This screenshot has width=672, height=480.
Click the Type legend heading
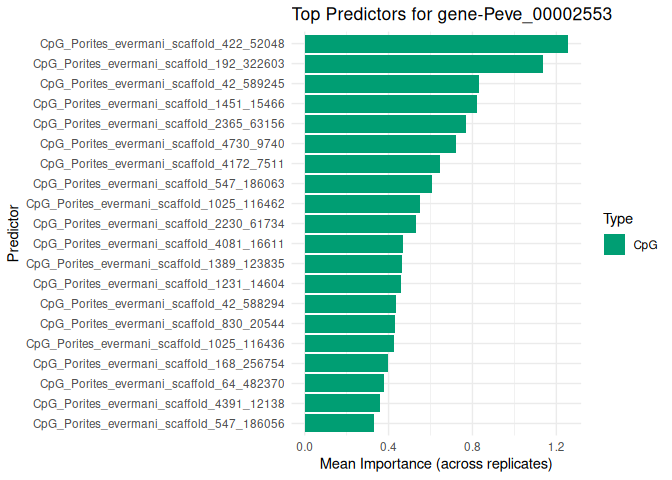point(619,218)
